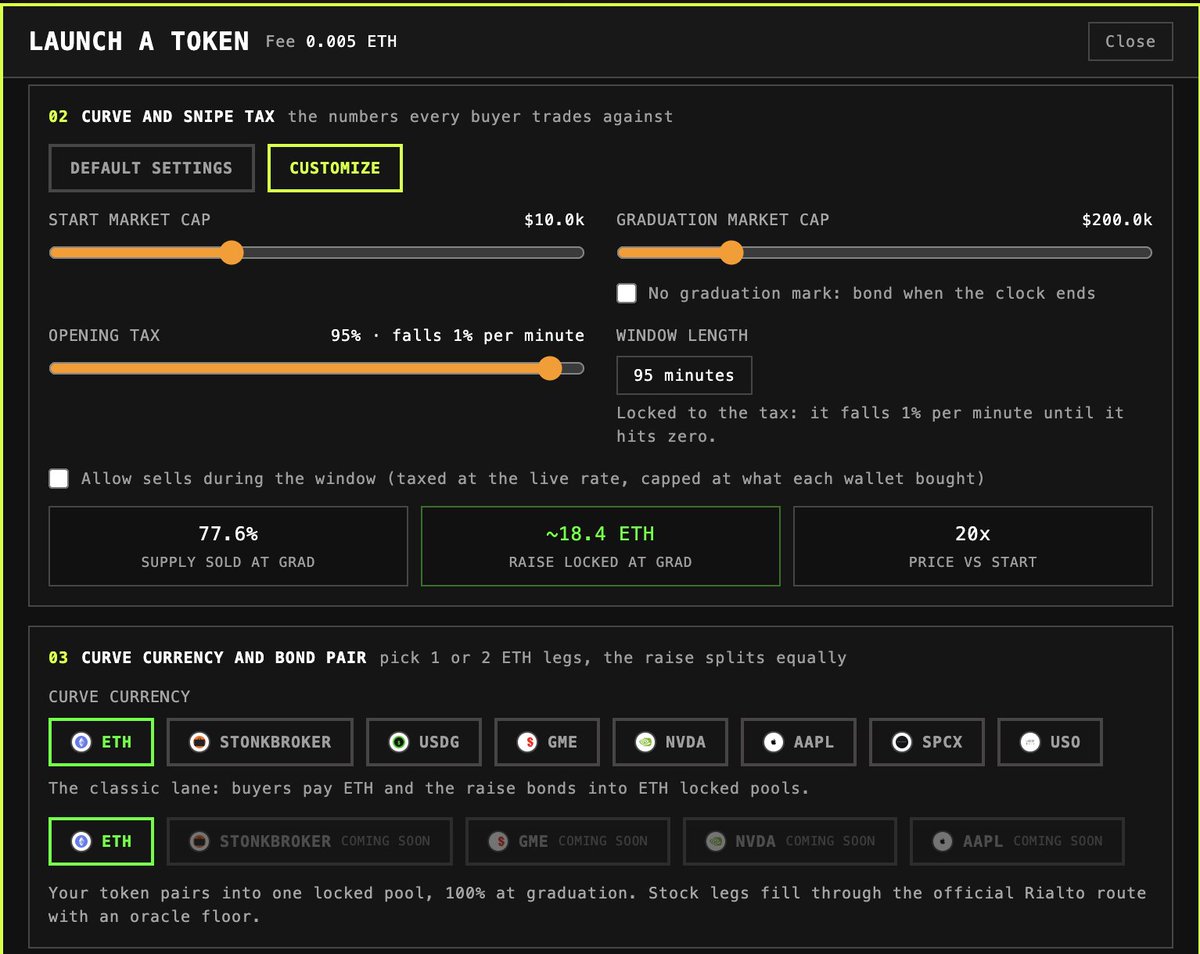This screenshot has height=954, width=1200.
Task: Click the STONKBROKER coming soon icon
Action: pyautogui.click(x=200, y=841)
